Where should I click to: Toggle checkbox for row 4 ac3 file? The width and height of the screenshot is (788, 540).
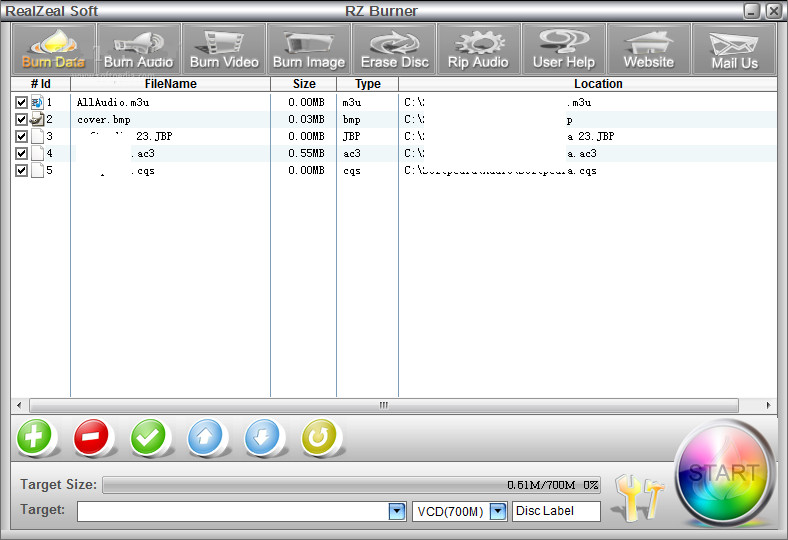21,153
